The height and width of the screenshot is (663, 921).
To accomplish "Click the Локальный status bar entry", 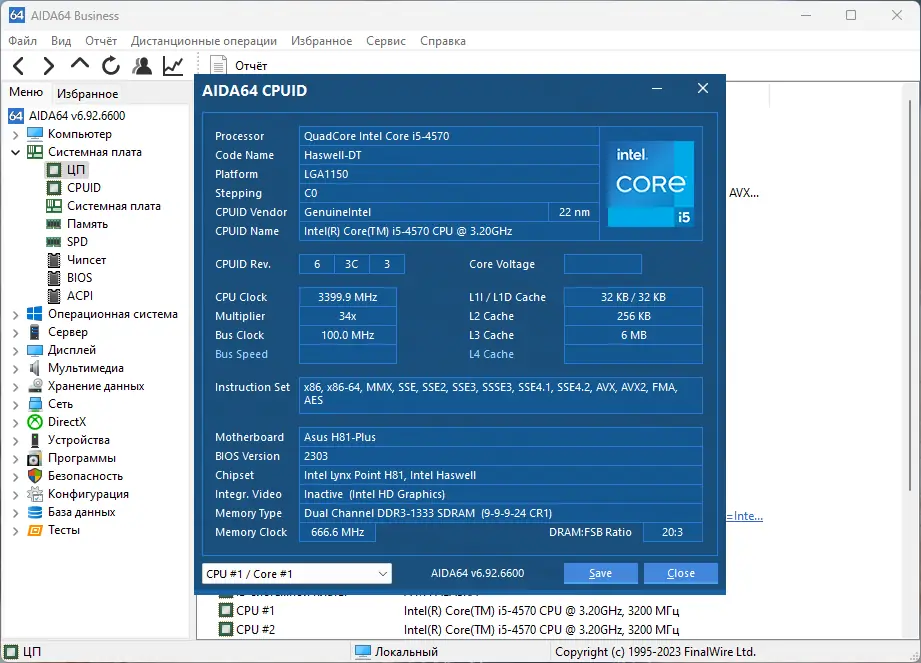I will pos(397,652).
